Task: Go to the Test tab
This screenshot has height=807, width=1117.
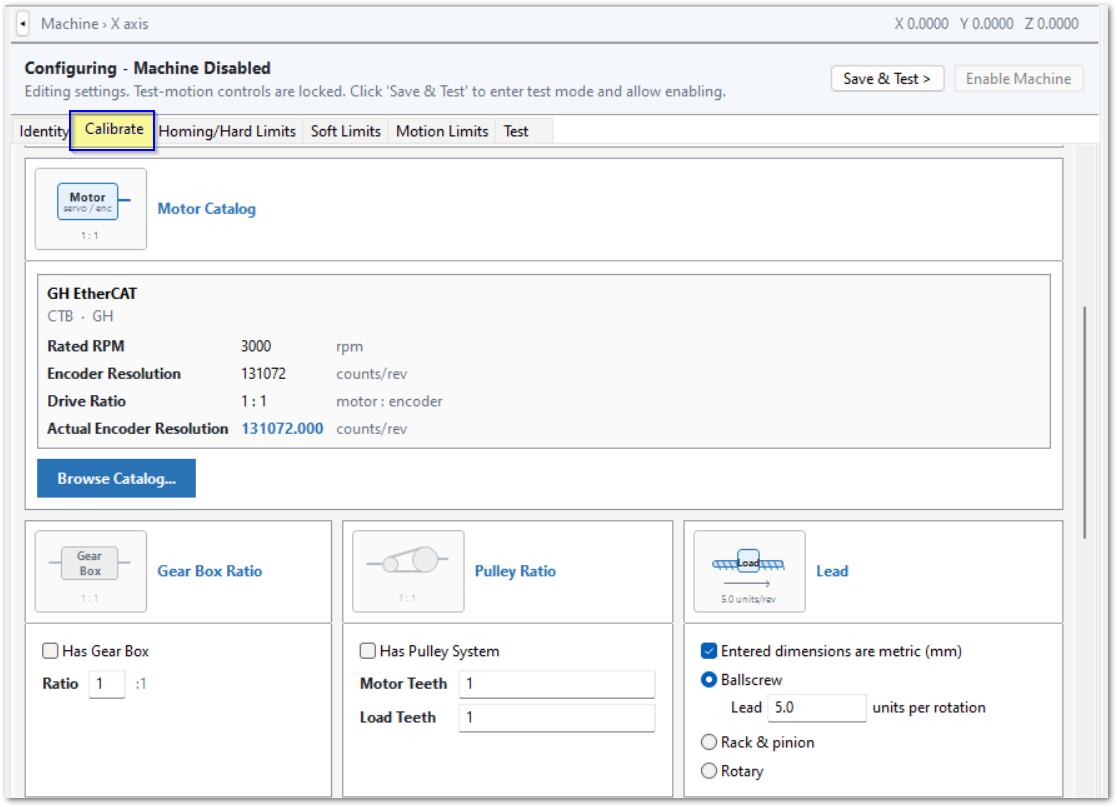Action: [x=516, y=131]
